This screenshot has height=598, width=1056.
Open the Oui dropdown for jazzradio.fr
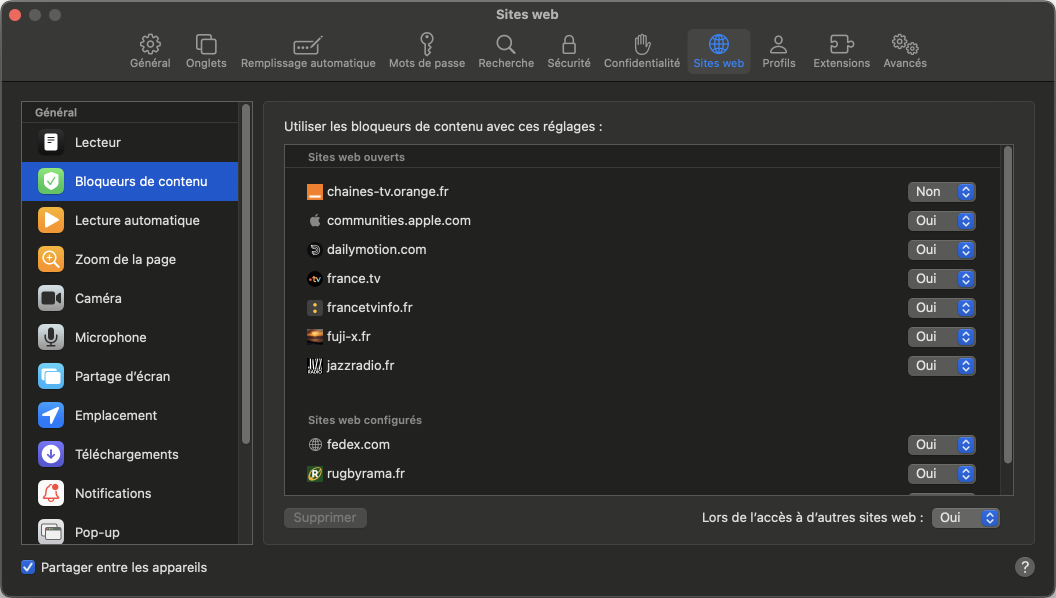click(942, 366)
